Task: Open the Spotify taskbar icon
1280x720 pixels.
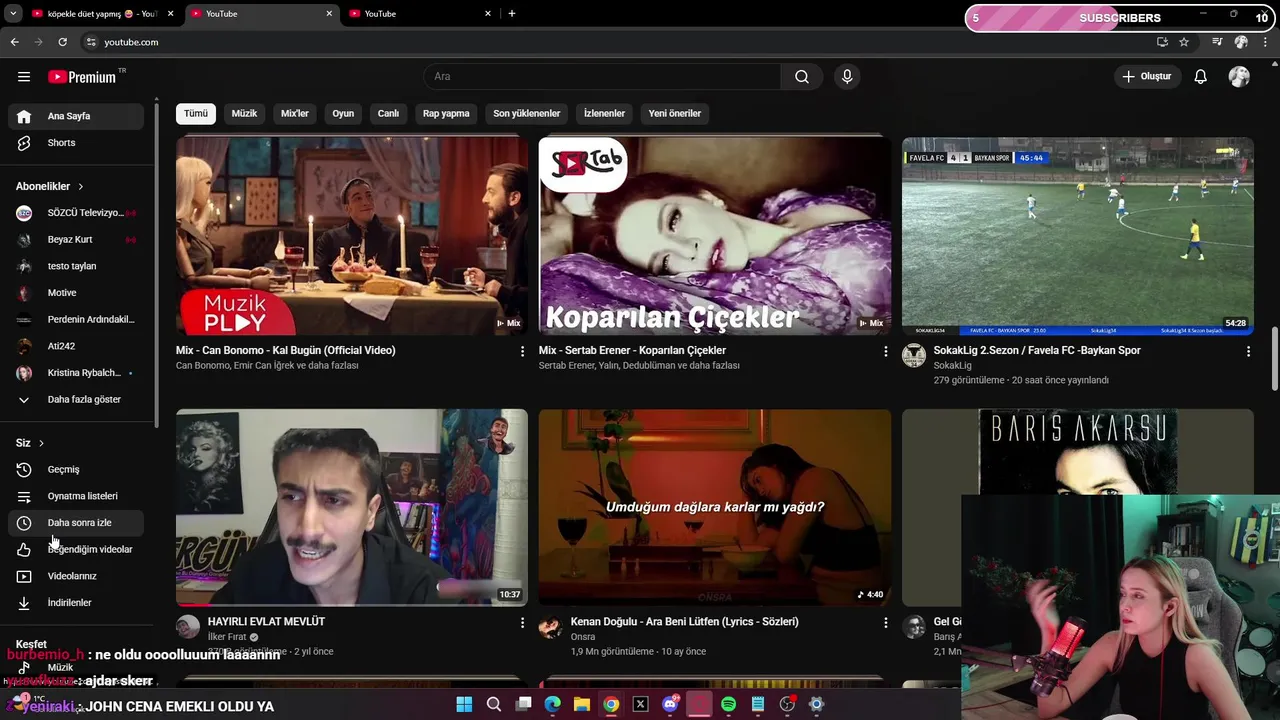Action: (x=728, y=705)
